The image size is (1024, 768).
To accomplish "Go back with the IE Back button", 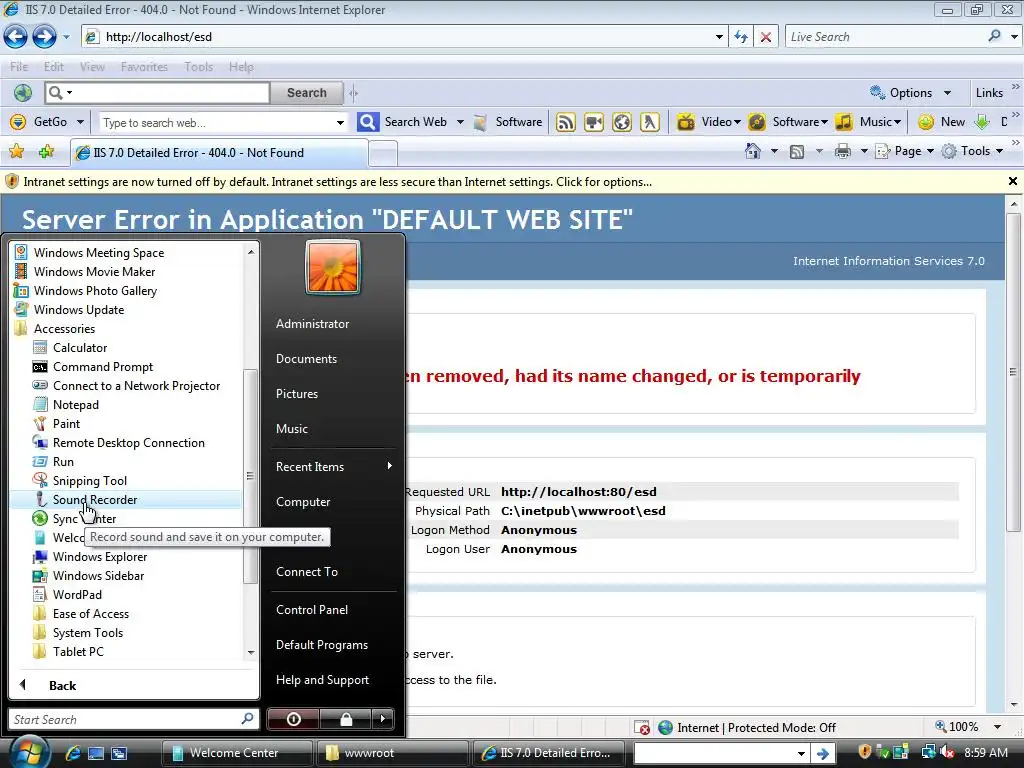I will click(16, 37).
